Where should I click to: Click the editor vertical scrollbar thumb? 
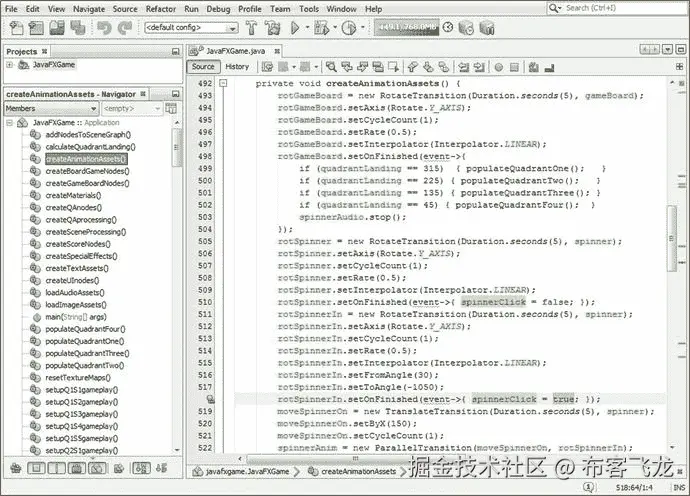672,238
